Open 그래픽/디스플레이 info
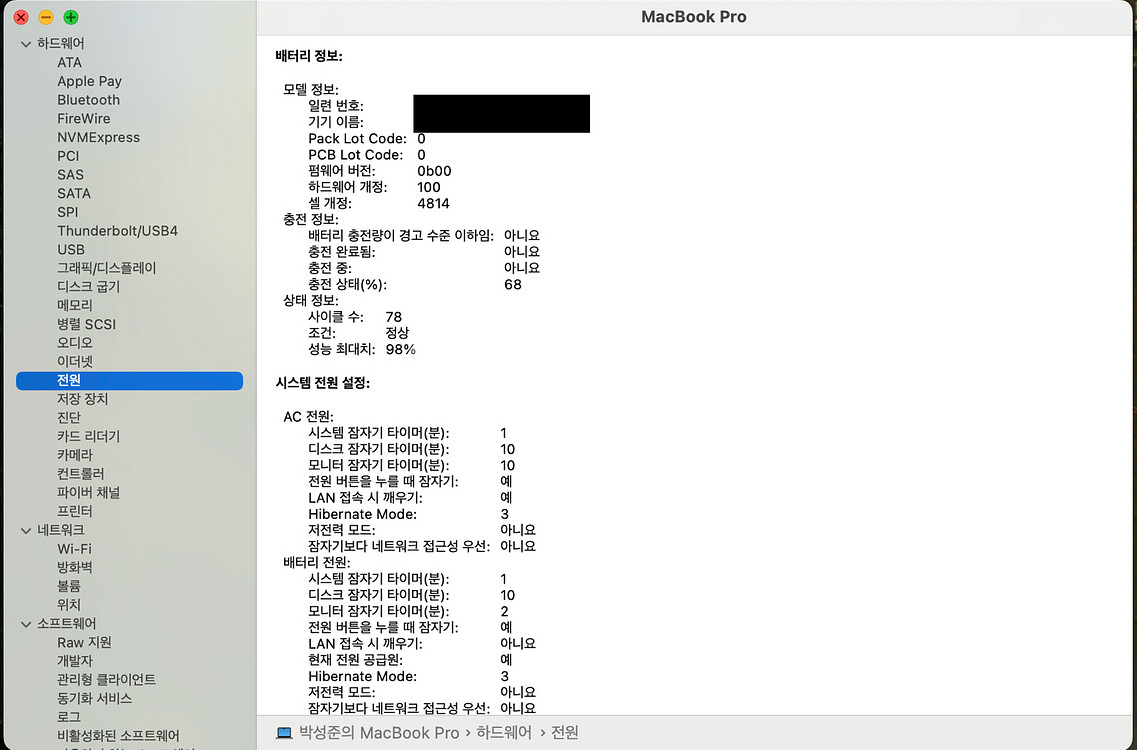 pos(107,268)
